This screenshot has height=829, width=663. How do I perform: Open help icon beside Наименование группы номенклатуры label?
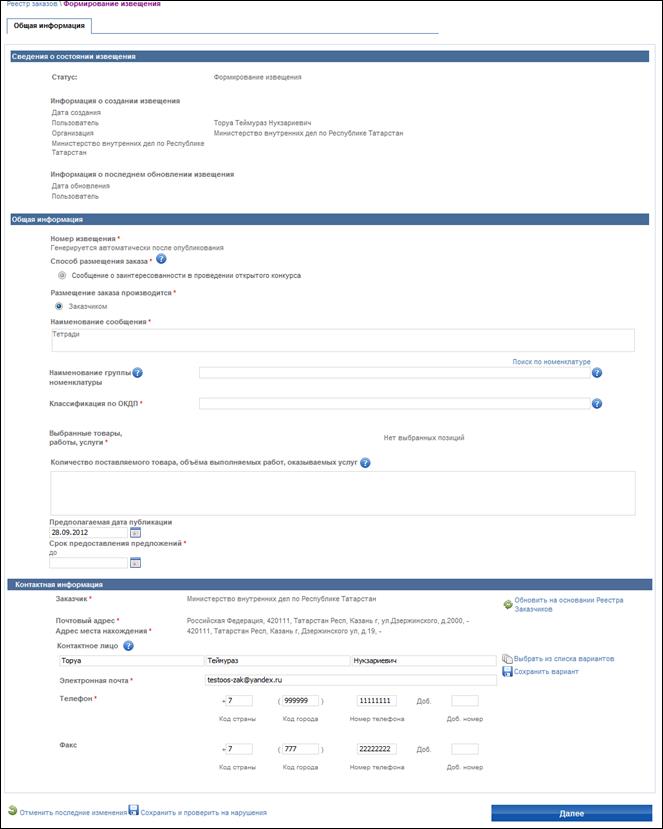137,373
